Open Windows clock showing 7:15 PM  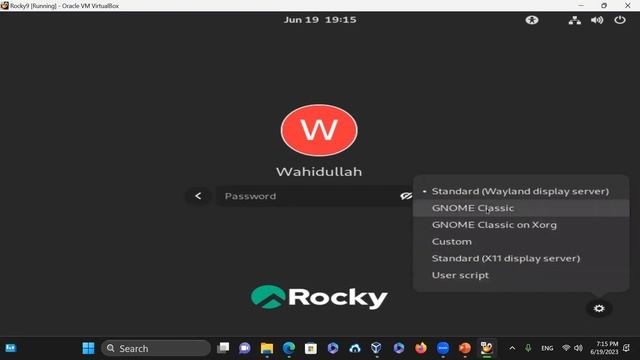(x=604, y=348)
